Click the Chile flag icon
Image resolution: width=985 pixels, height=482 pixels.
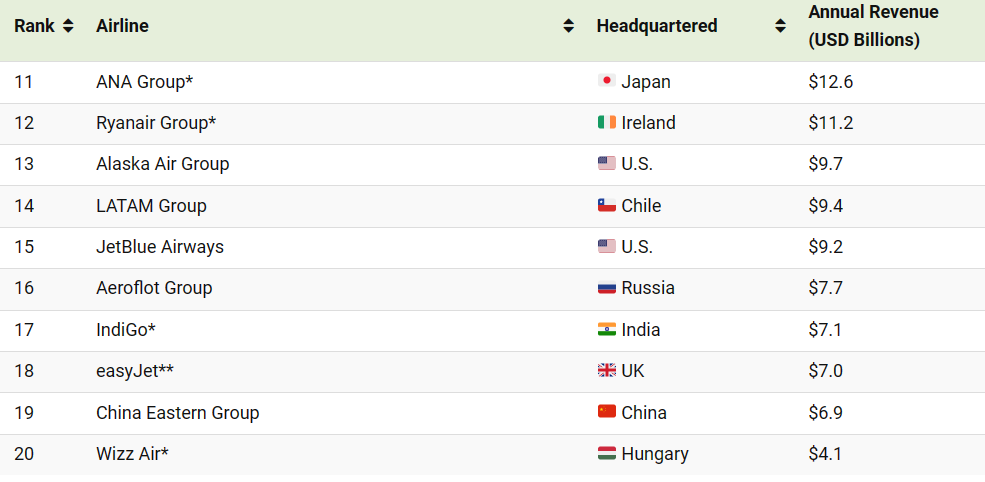[x=607, y=205]
